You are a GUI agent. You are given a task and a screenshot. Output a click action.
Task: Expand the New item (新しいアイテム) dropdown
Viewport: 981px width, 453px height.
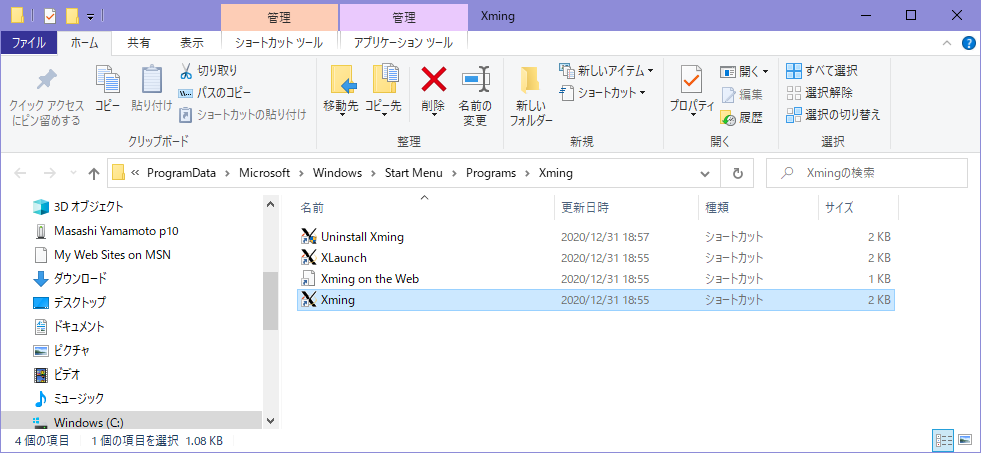tap(651, 70)
